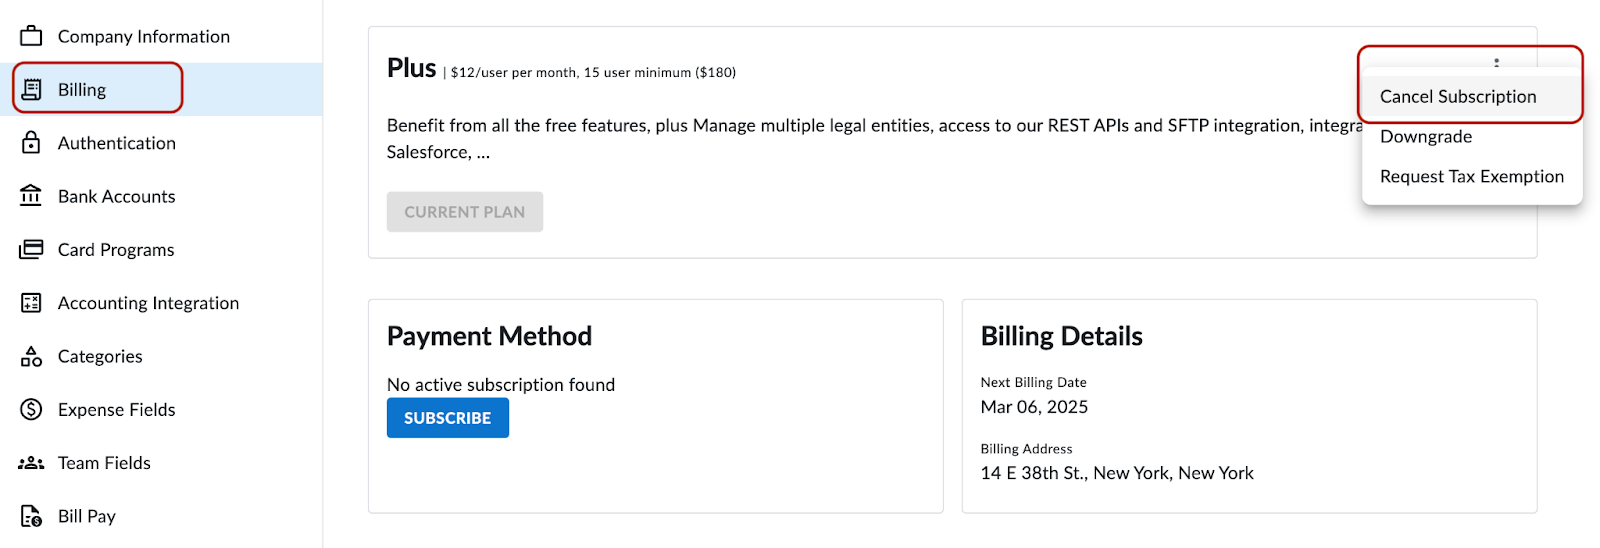Click the Authentication lock icon
The image size is (1600, 548).
point(31,142)
